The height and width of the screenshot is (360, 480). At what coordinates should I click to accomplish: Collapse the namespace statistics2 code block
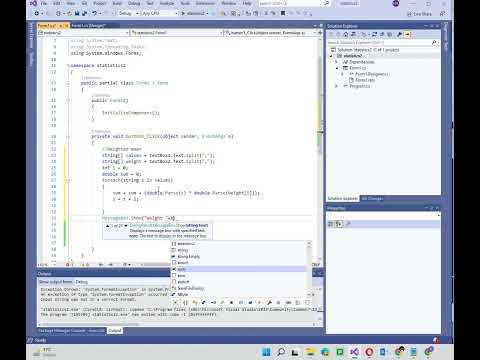pyautogui.click(x=68, y=66)
